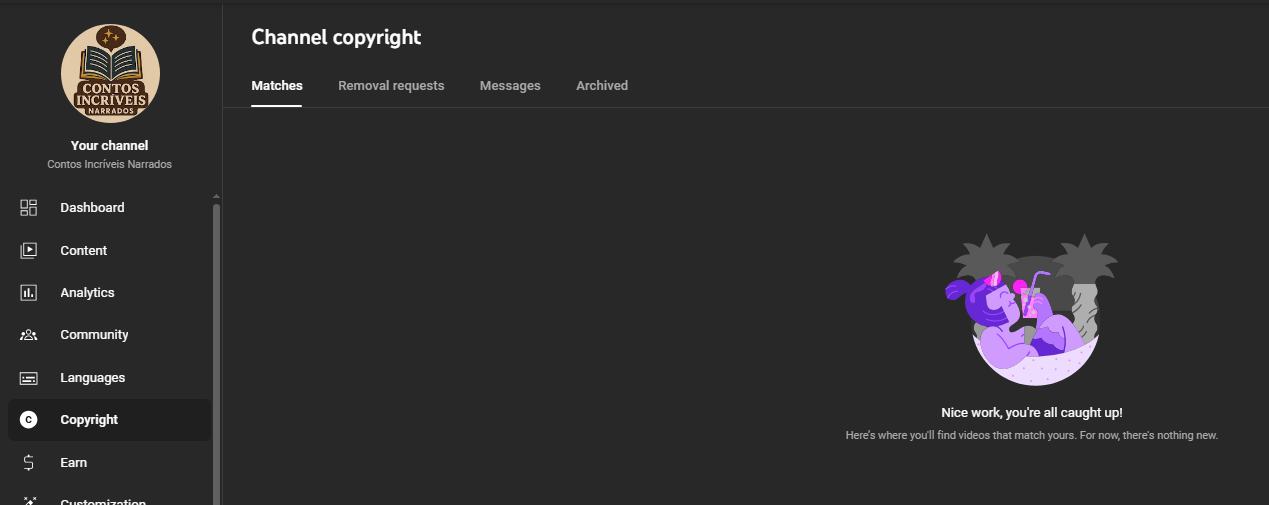Click the Channel copyright page heading
The width and height of the screenshot is (1269, 505).
(x=336, y=38)
